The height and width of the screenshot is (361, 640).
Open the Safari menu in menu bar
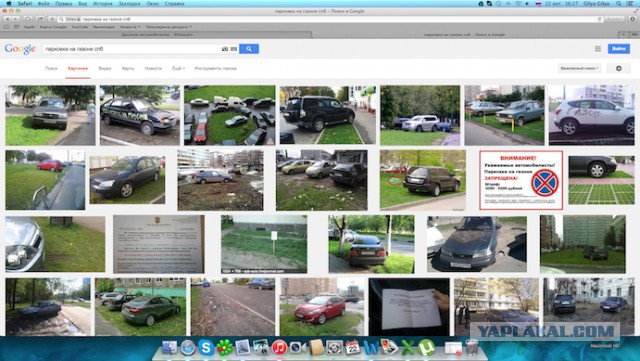coord(25,4)
